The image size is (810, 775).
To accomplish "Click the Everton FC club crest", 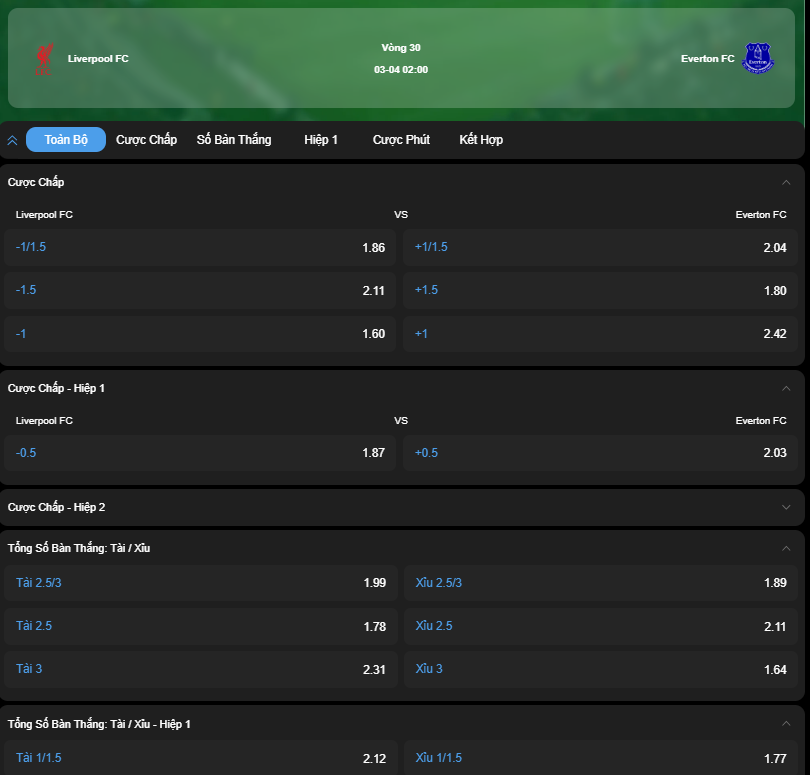I will point(757,58).
